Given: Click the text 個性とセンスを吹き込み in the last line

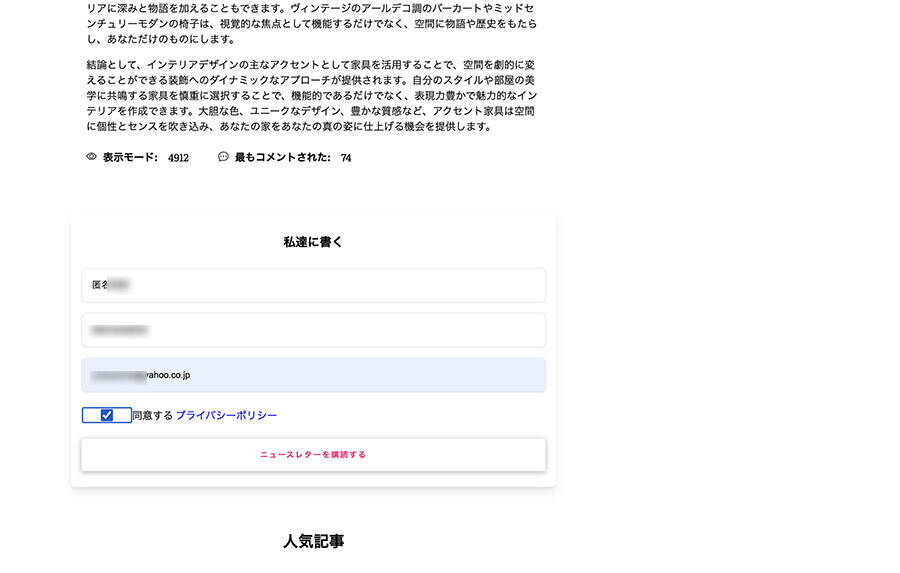Looking at the screenshot, I should pyautogui.click(x=155, y=127).
